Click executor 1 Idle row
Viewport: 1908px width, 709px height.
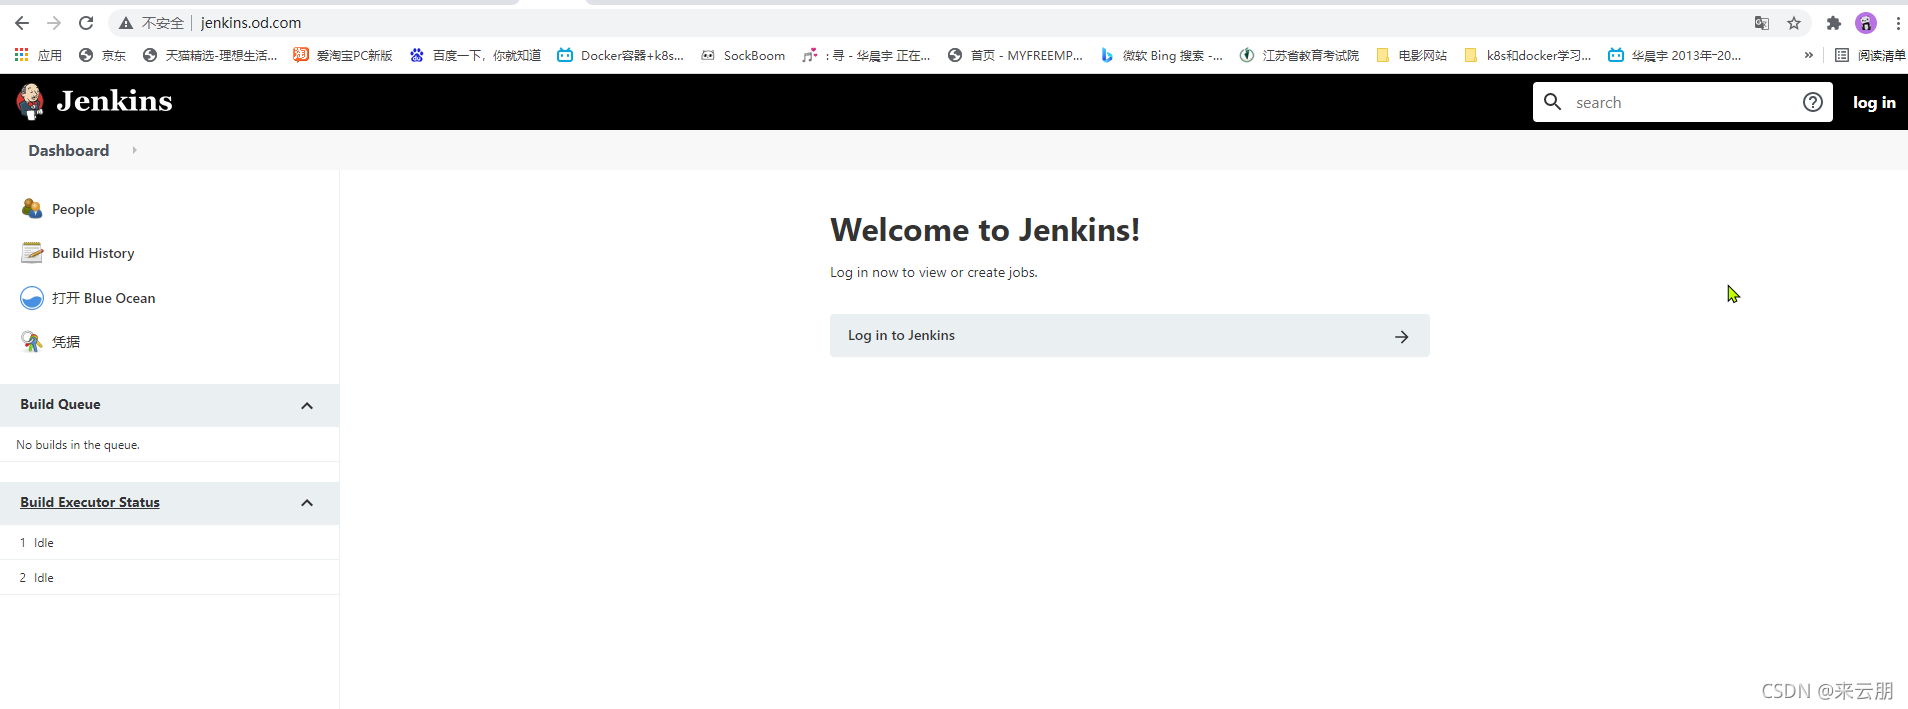170,543
